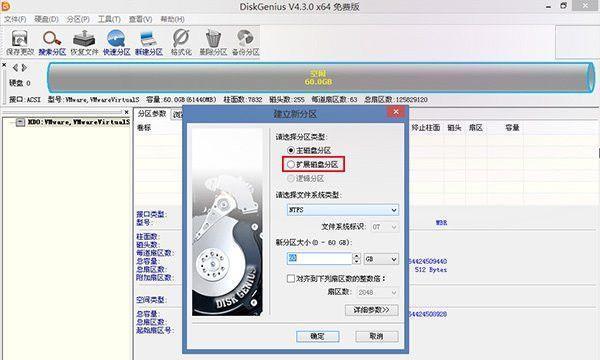
Task: Close the left disk tree panel
Action: click(127, 112)
